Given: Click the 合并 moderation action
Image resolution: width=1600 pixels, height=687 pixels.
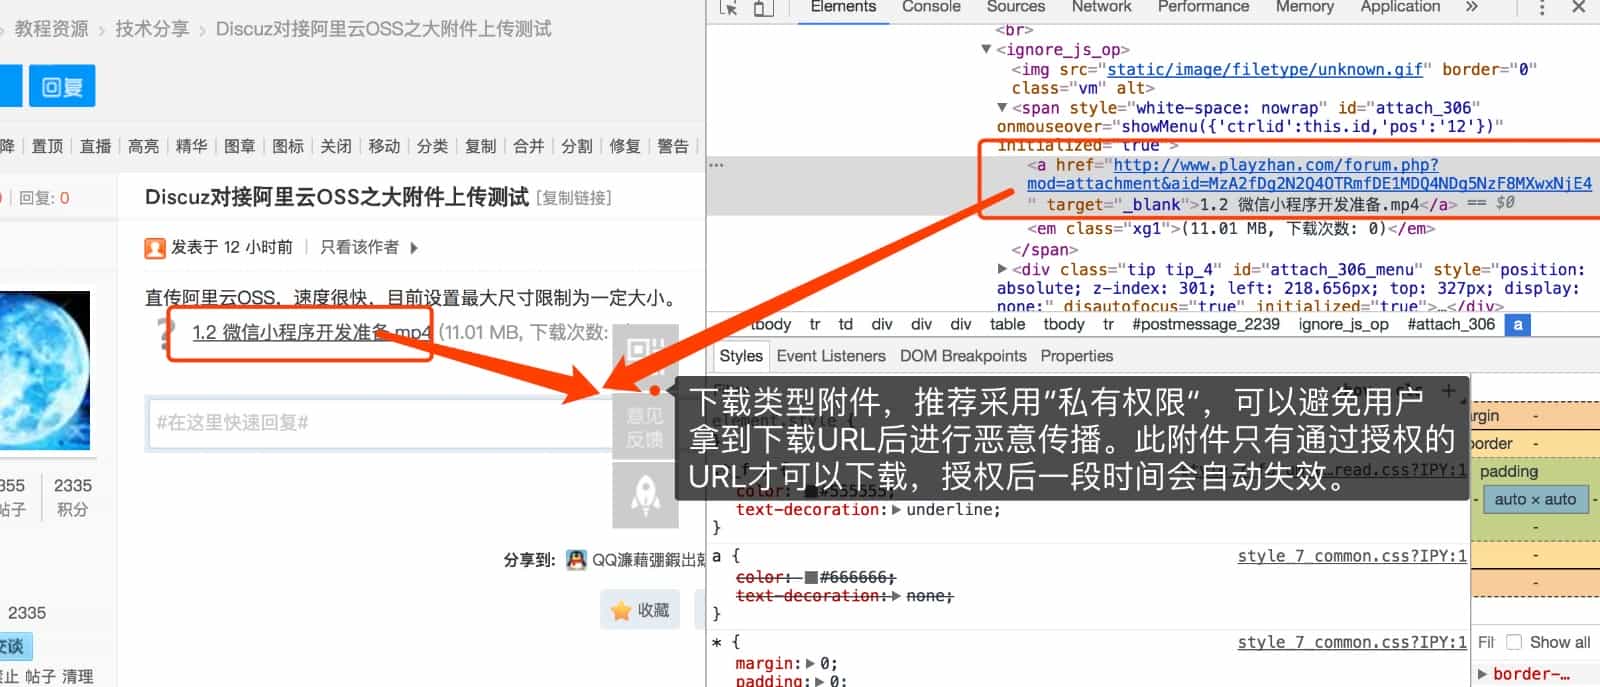Looking at the screenshot, I should (528, 146).
